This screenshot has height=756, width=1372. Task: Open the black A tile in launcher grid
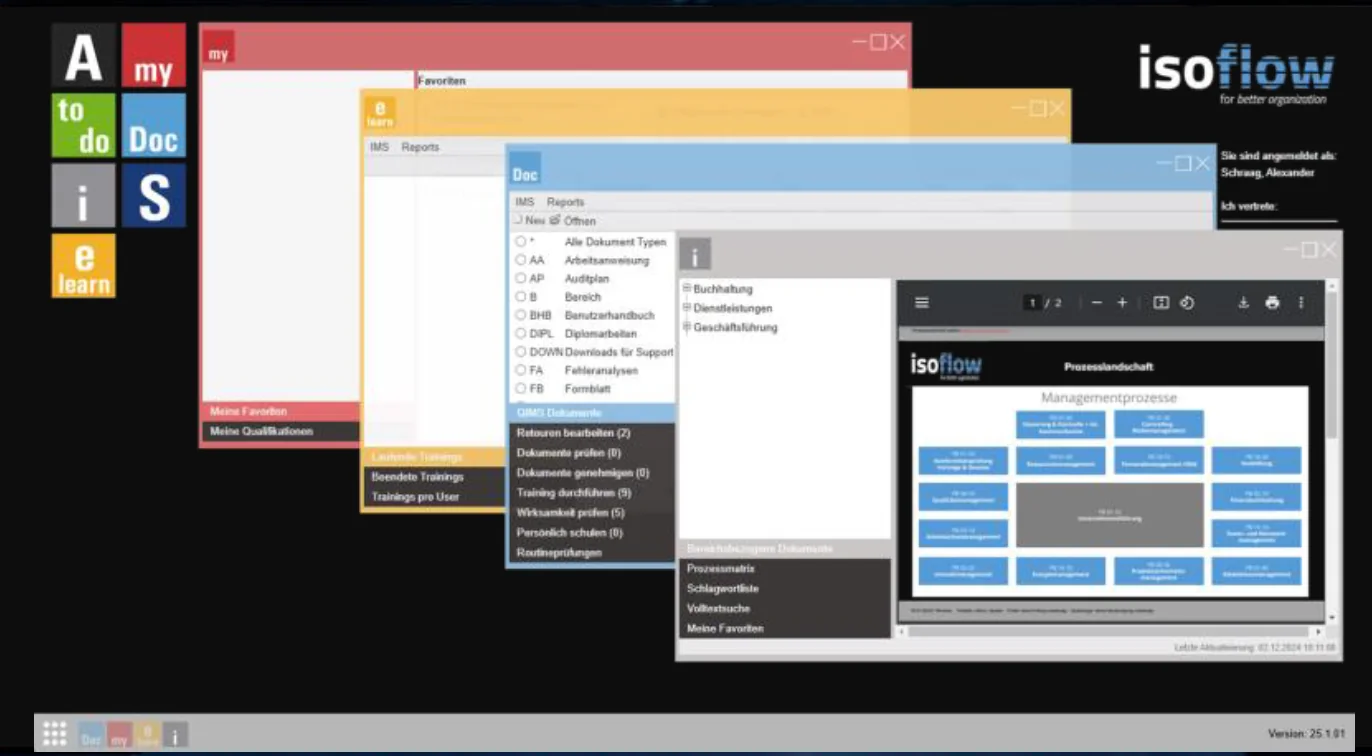tap(83, 57)
